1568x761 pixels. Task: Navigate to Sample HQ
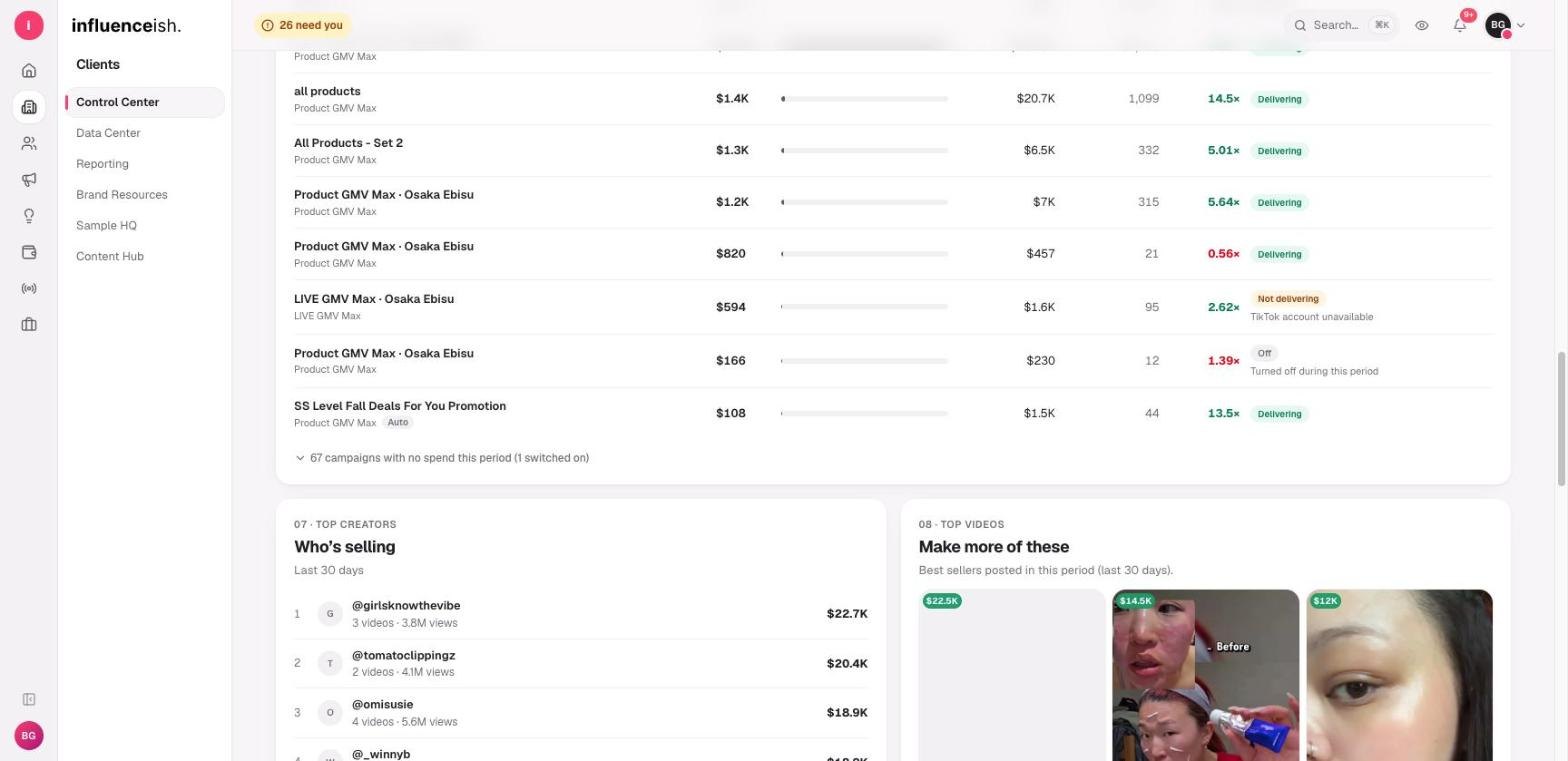pos(106,226)
